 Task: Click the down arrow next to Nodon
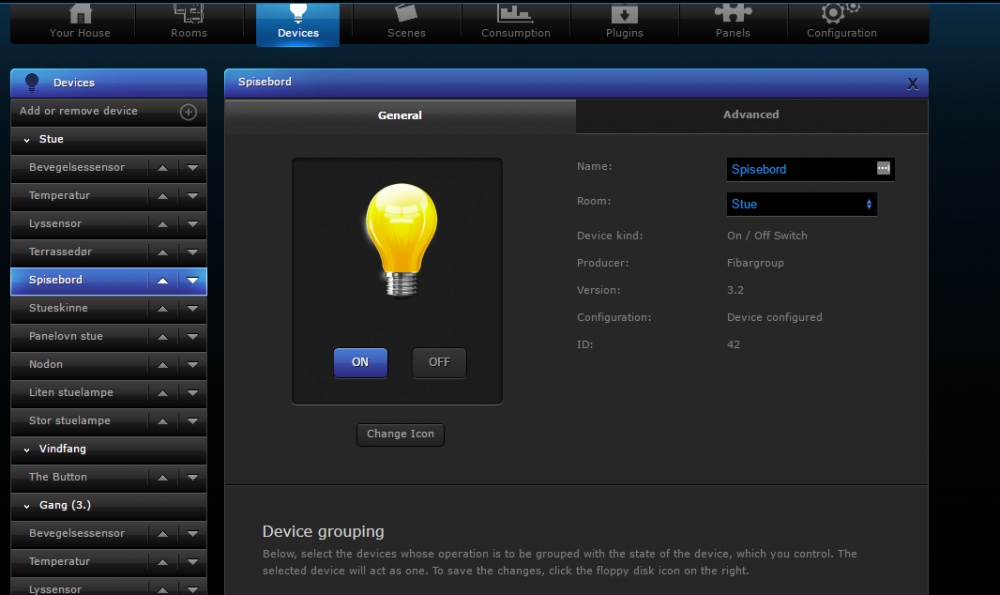click(x=193, y=365)
